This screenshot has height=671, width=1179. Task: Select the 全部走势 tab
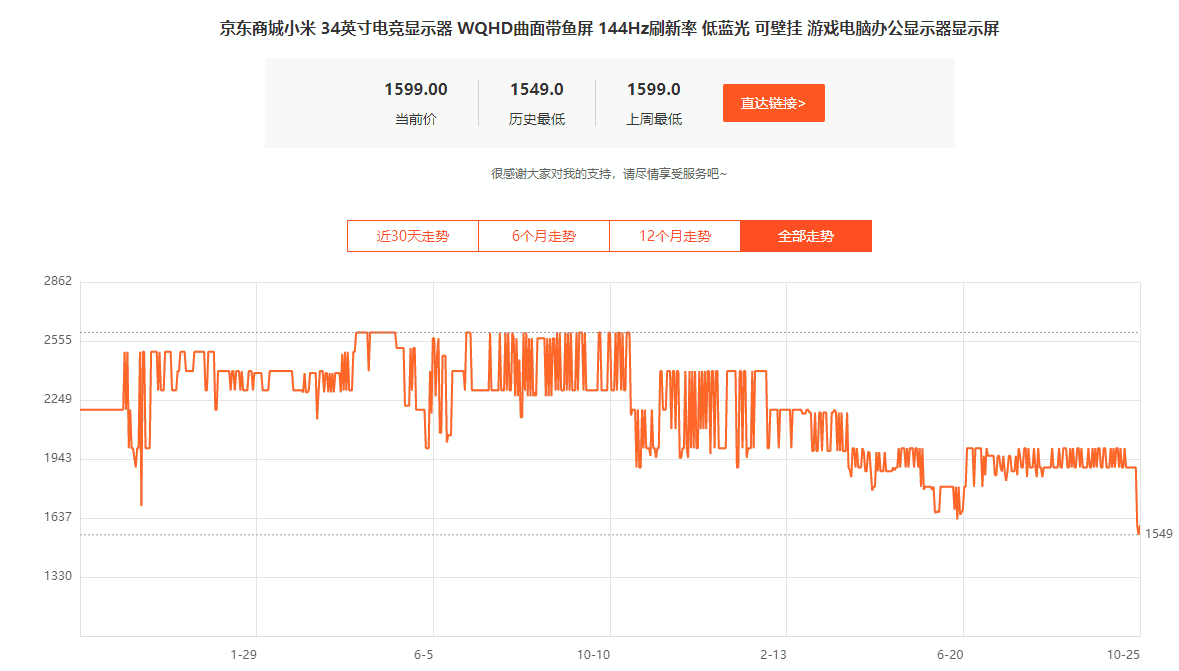tap(806, 236)
